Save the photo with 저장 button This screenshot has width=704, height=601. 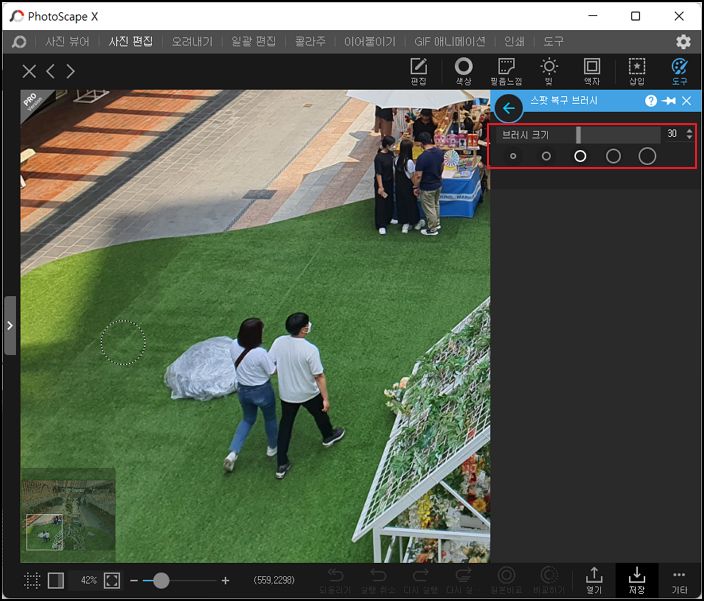pyautogui.click(x=637, y=580)
